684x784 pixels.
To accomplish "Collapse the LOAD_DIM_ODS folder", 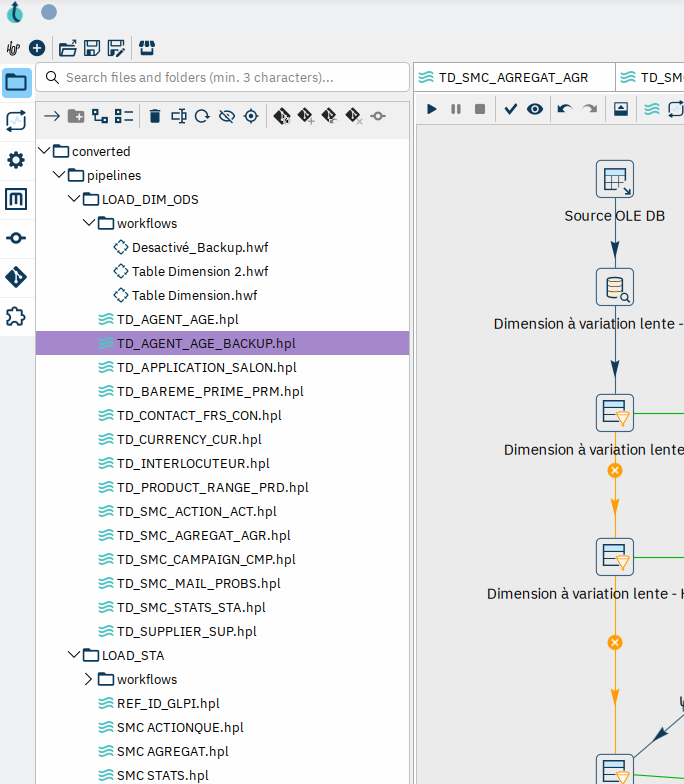I will (74, 198).
